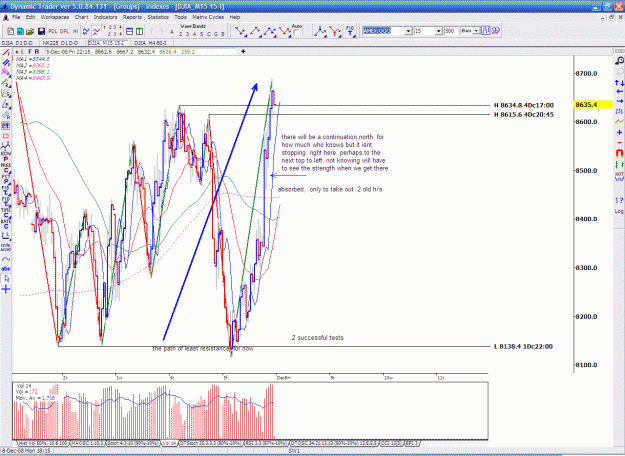Click wave band 5 button
The image size is (625, 456).
click(x=202, y=34)
